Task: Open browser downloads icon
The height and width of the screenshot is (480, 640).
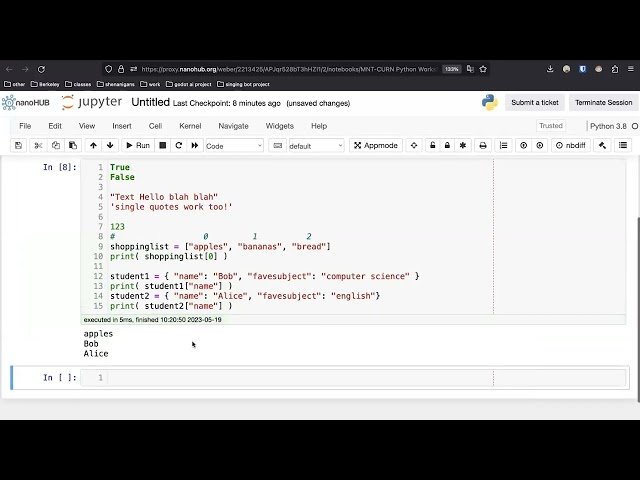Action: 550,69
